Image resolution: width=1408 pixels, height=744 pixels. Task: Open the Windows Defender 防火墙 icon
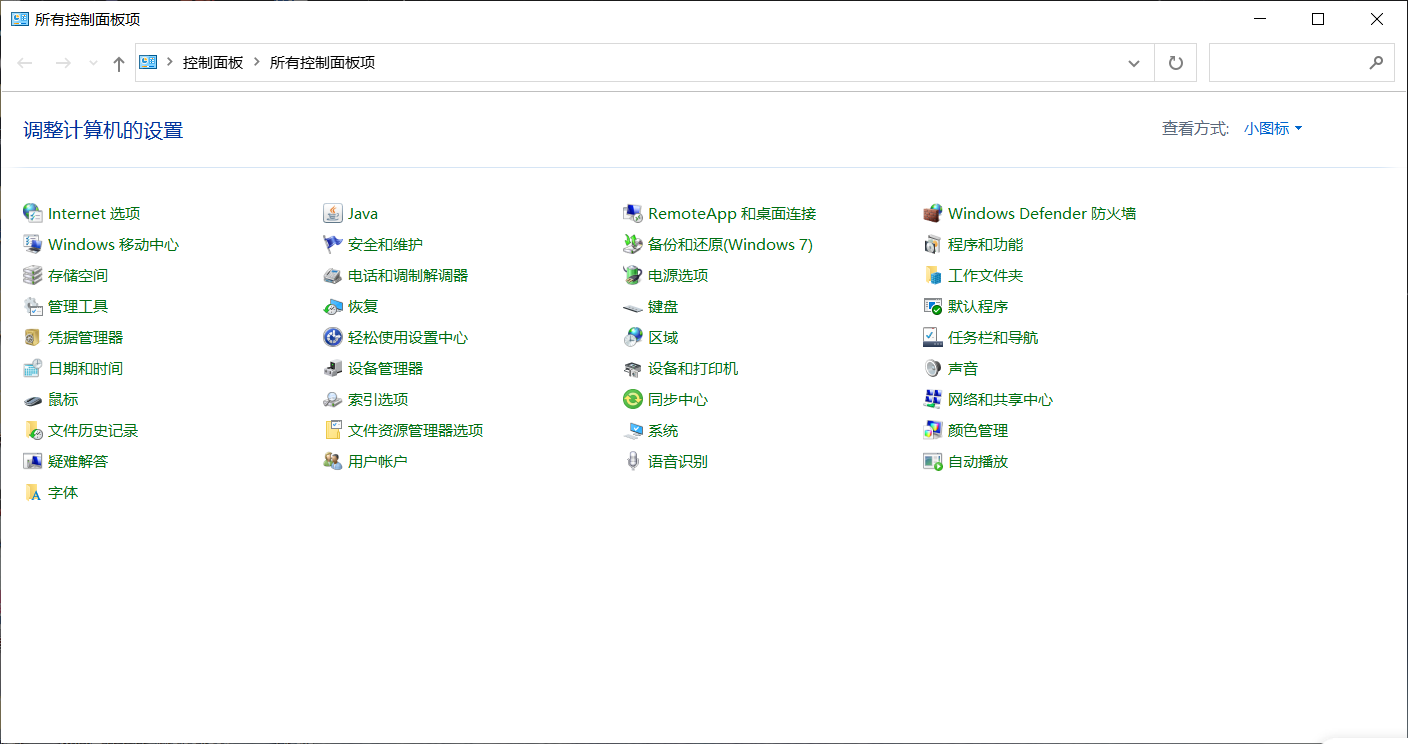pyautogui.click(x=932, y=213)
